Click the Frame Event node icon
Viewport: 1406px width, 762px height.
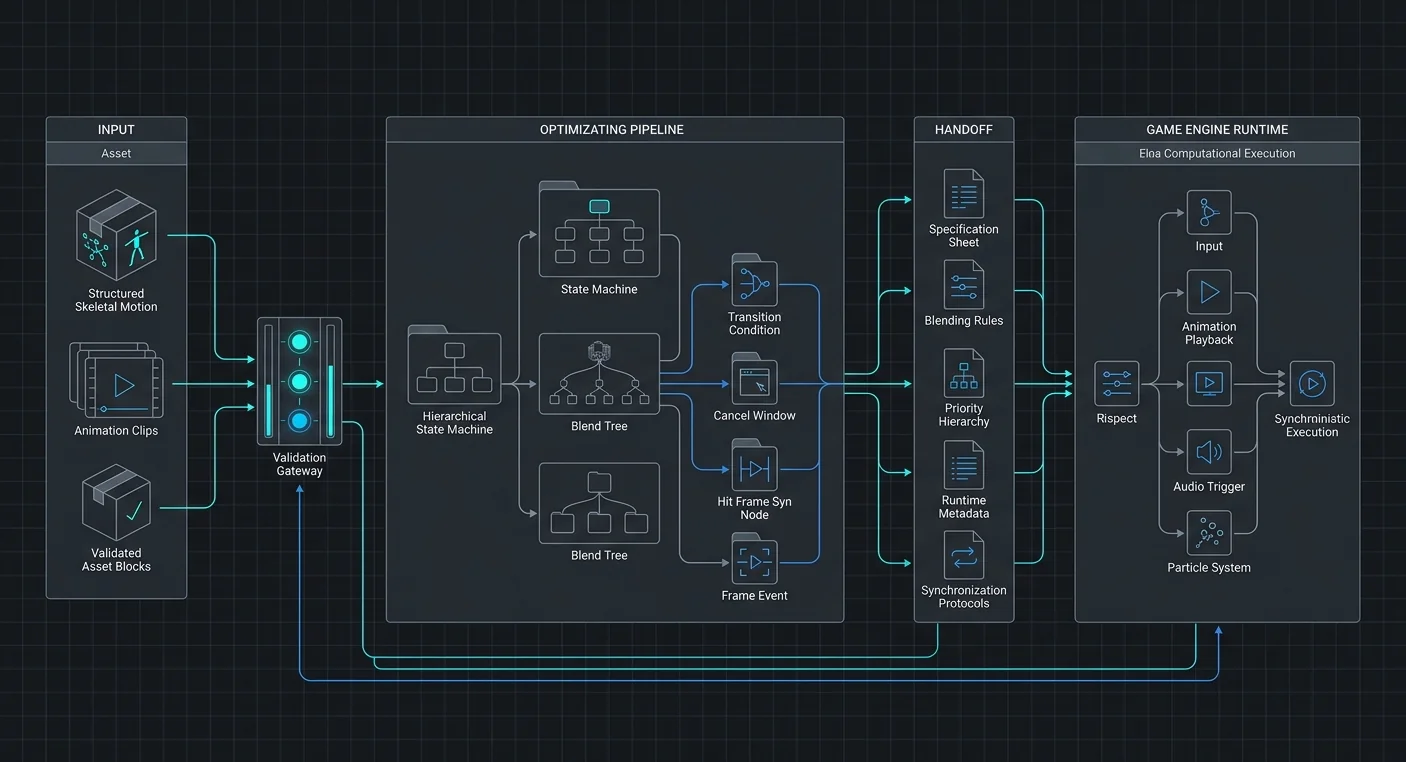754,559
